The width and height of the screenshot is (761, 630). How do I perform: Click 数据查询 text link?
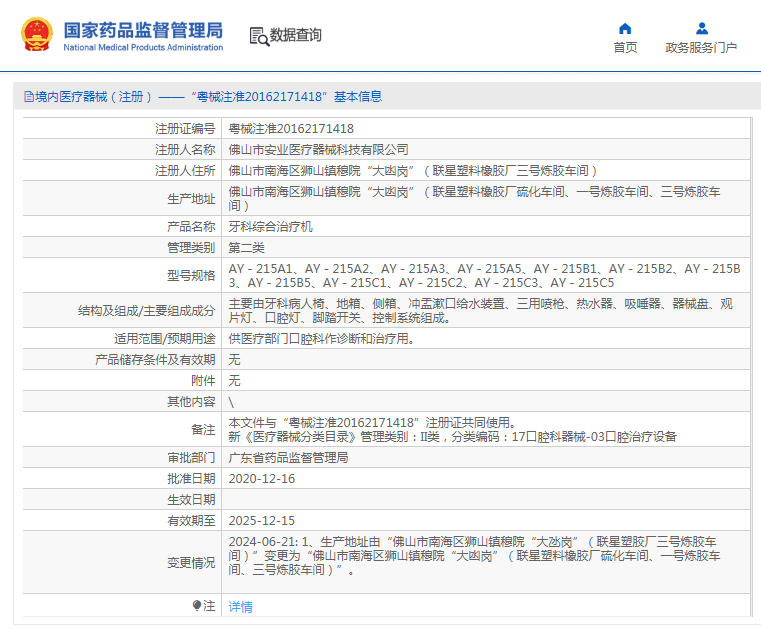click(x=296, y=35)
